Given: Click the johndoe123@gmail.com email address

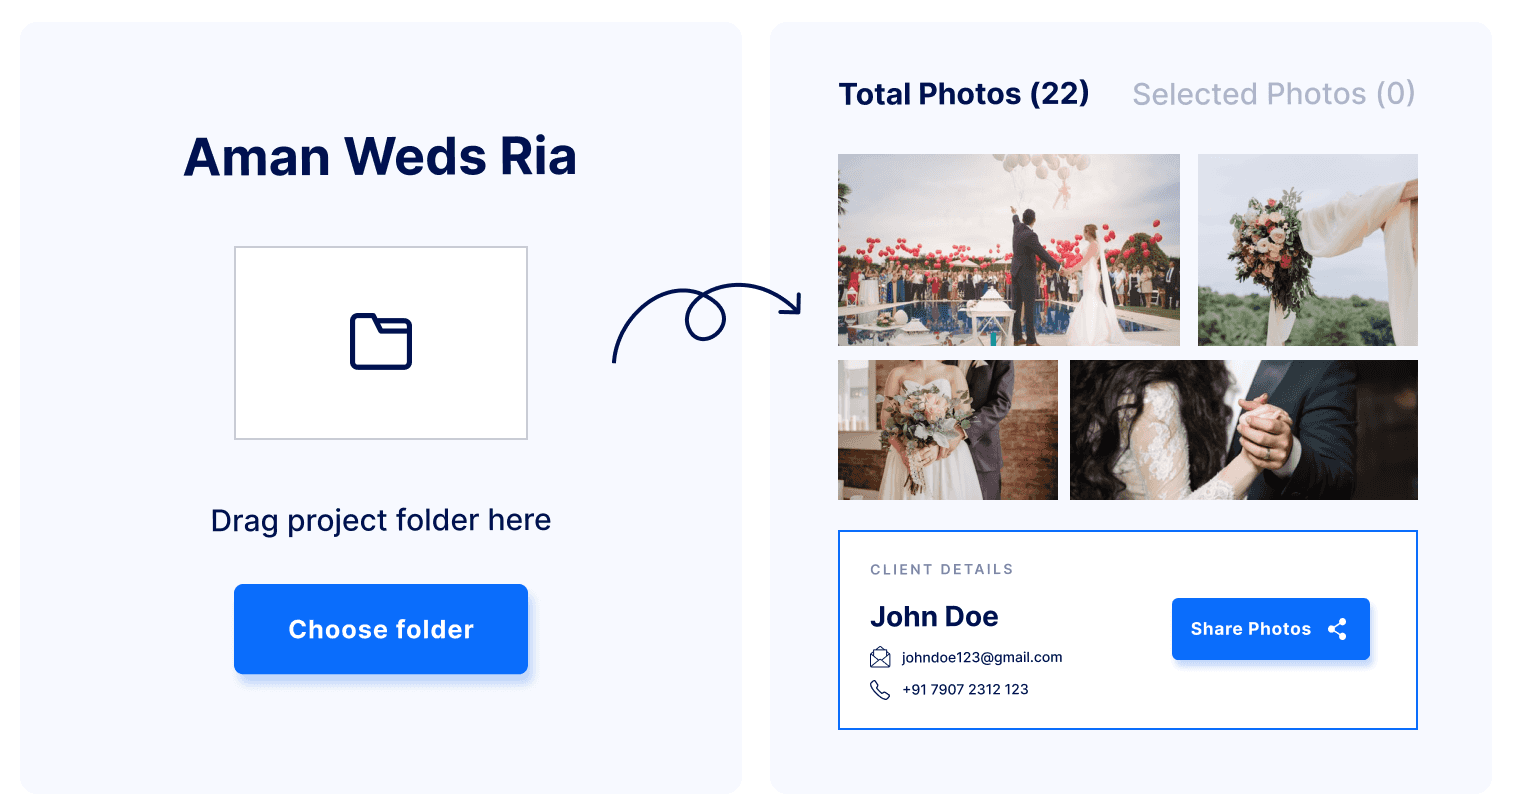Looking at the screenshot, I should [982, 657].
